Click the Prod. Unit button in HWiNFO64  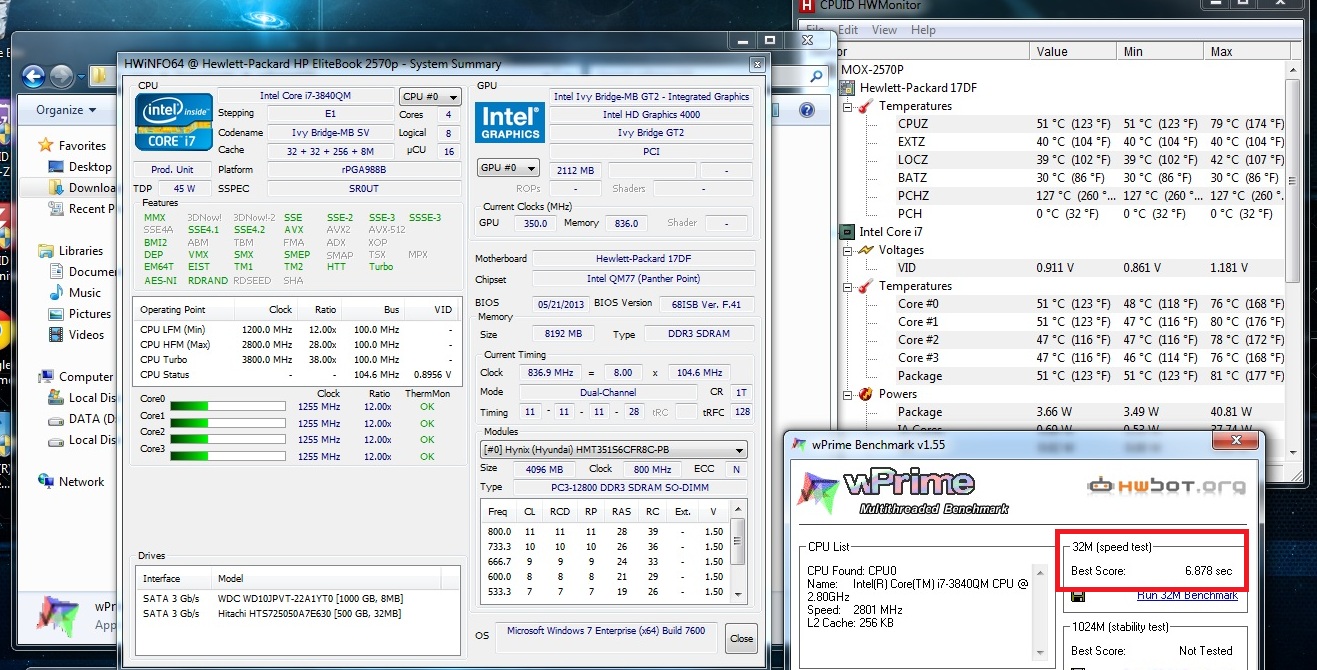point(172,169)
